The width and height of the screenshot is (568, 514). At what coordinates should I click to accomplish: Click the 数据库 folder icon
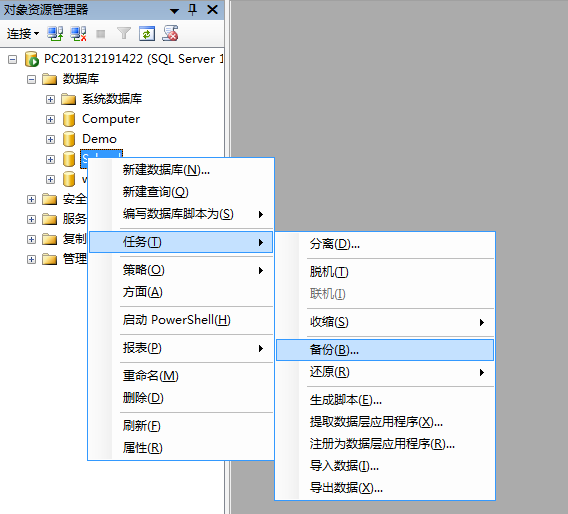coord(50,79)
